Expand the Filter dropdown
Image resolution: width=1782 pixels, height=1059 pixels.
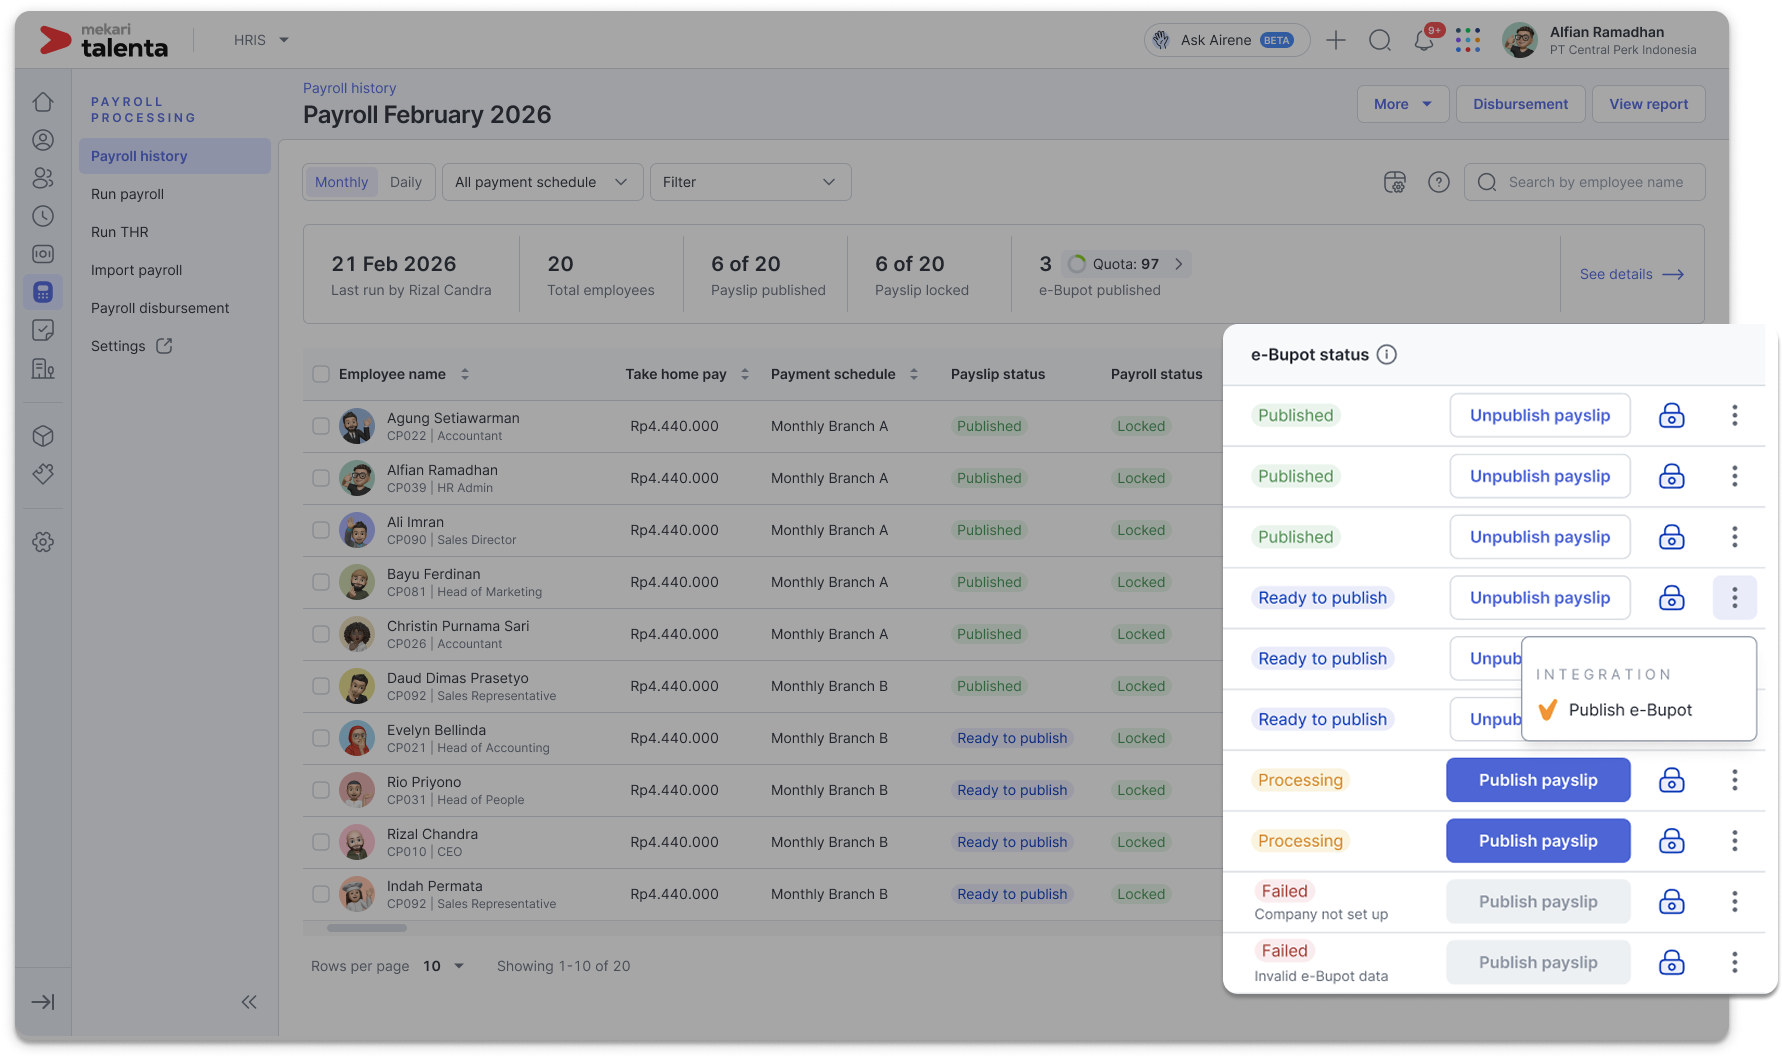click(750, 182)
